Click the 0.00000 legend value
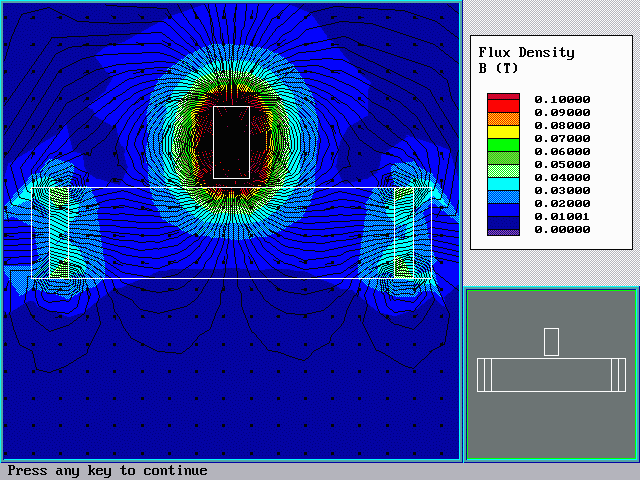Image resolution: width=640 pixels, height=480 pixels. (x=562, y=230)
